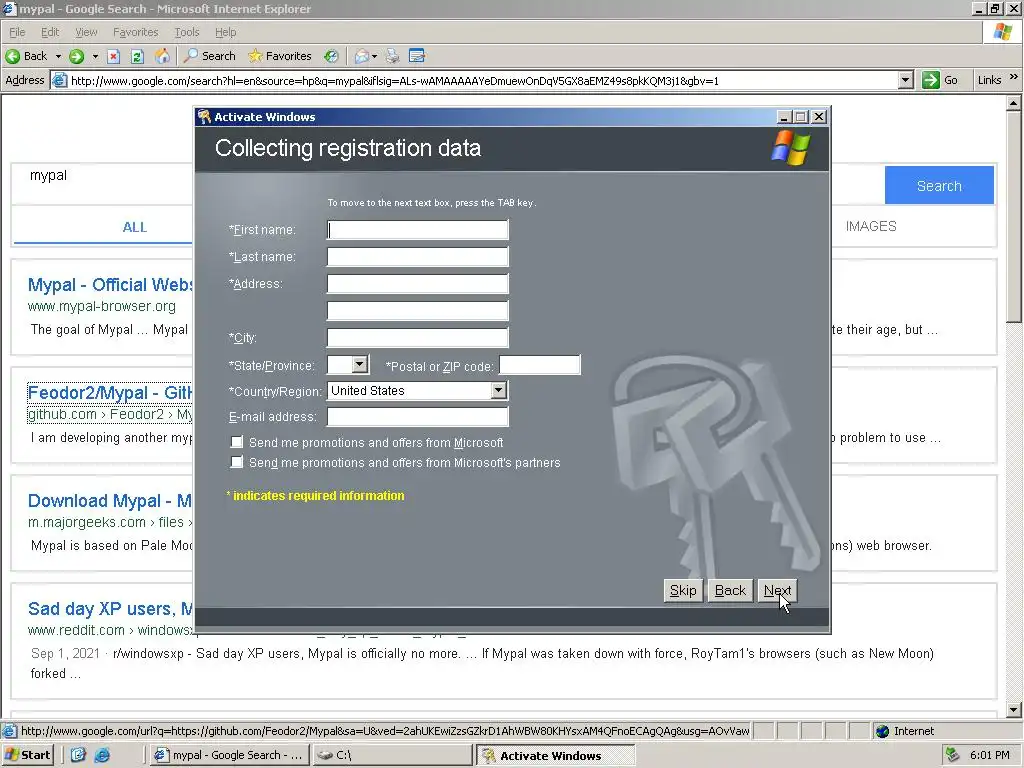Switch to the IMAGES tab on Google
Screen dimensions: 1024x768
click(x=871, y=226)
